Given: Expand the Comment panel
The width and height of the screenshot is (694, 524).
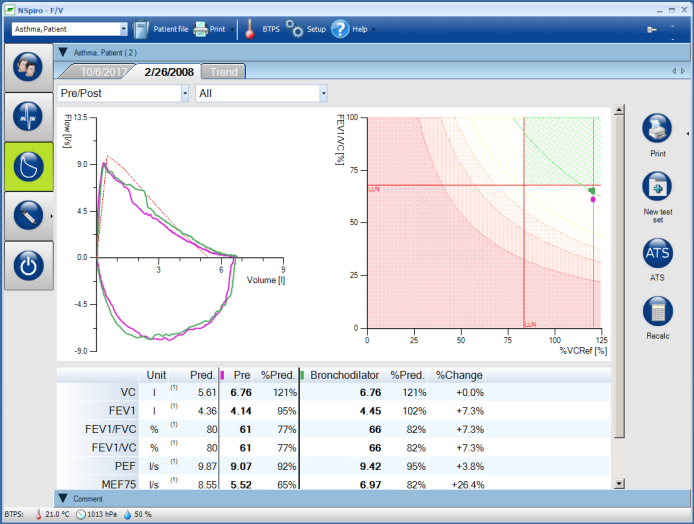Looking at the screenshot, I should (63, 498).
